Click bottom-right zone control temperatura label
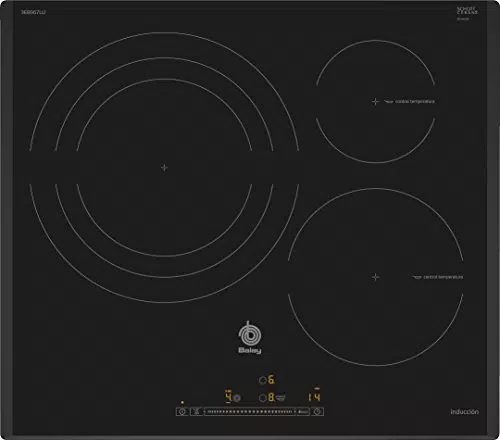The height and width of the screenshot is (440, 500). coord(443,277)
